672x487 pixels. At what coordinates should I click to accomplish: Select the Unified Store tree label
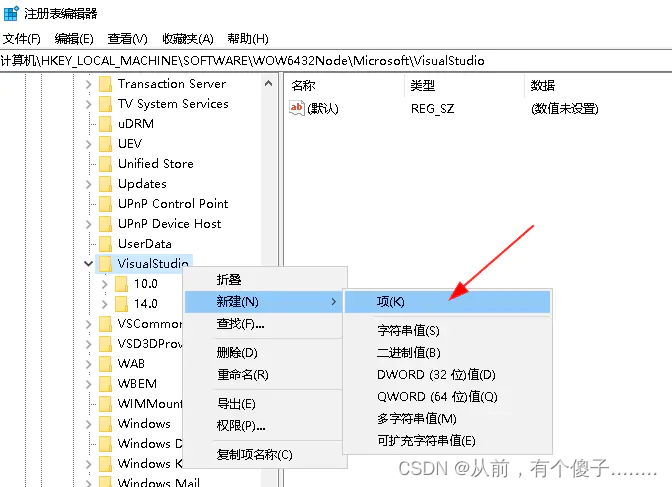pos(156,164)
